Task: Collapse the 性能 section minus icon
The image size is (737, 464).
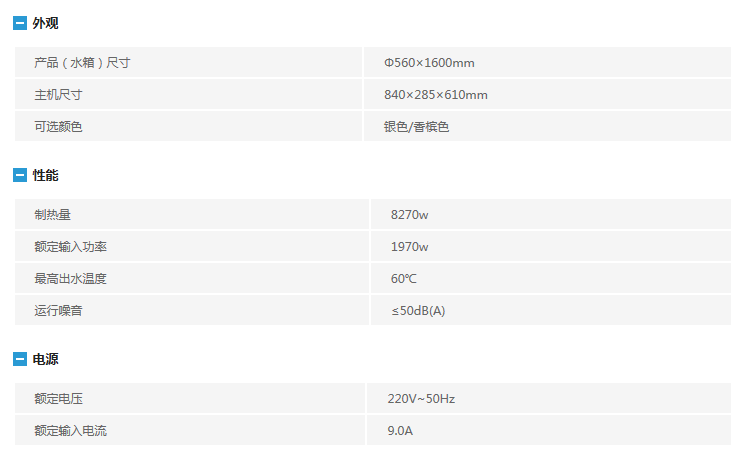Action: (20, 175)
